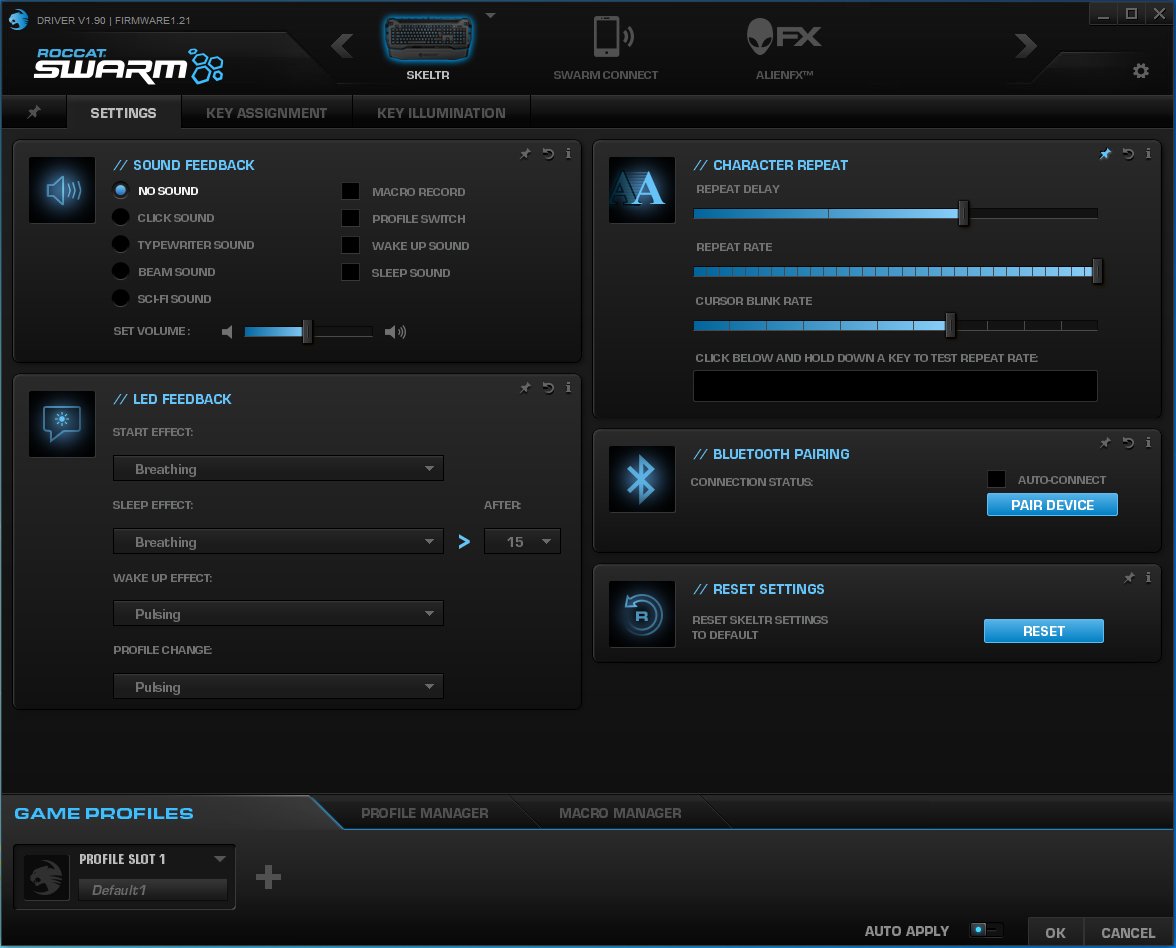1176x948 pixels.
Task: Open the Macro Manager tab
Action: (x=620, y=813)
